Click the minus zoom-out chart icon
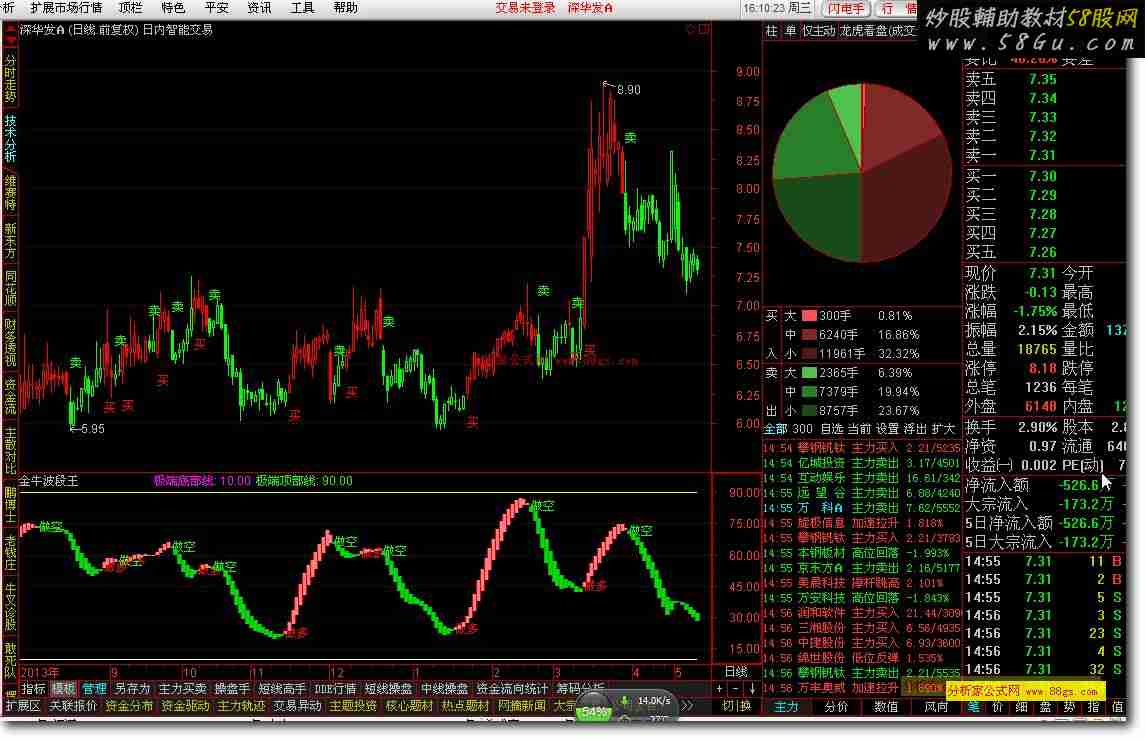 click(x=735, y=689)
